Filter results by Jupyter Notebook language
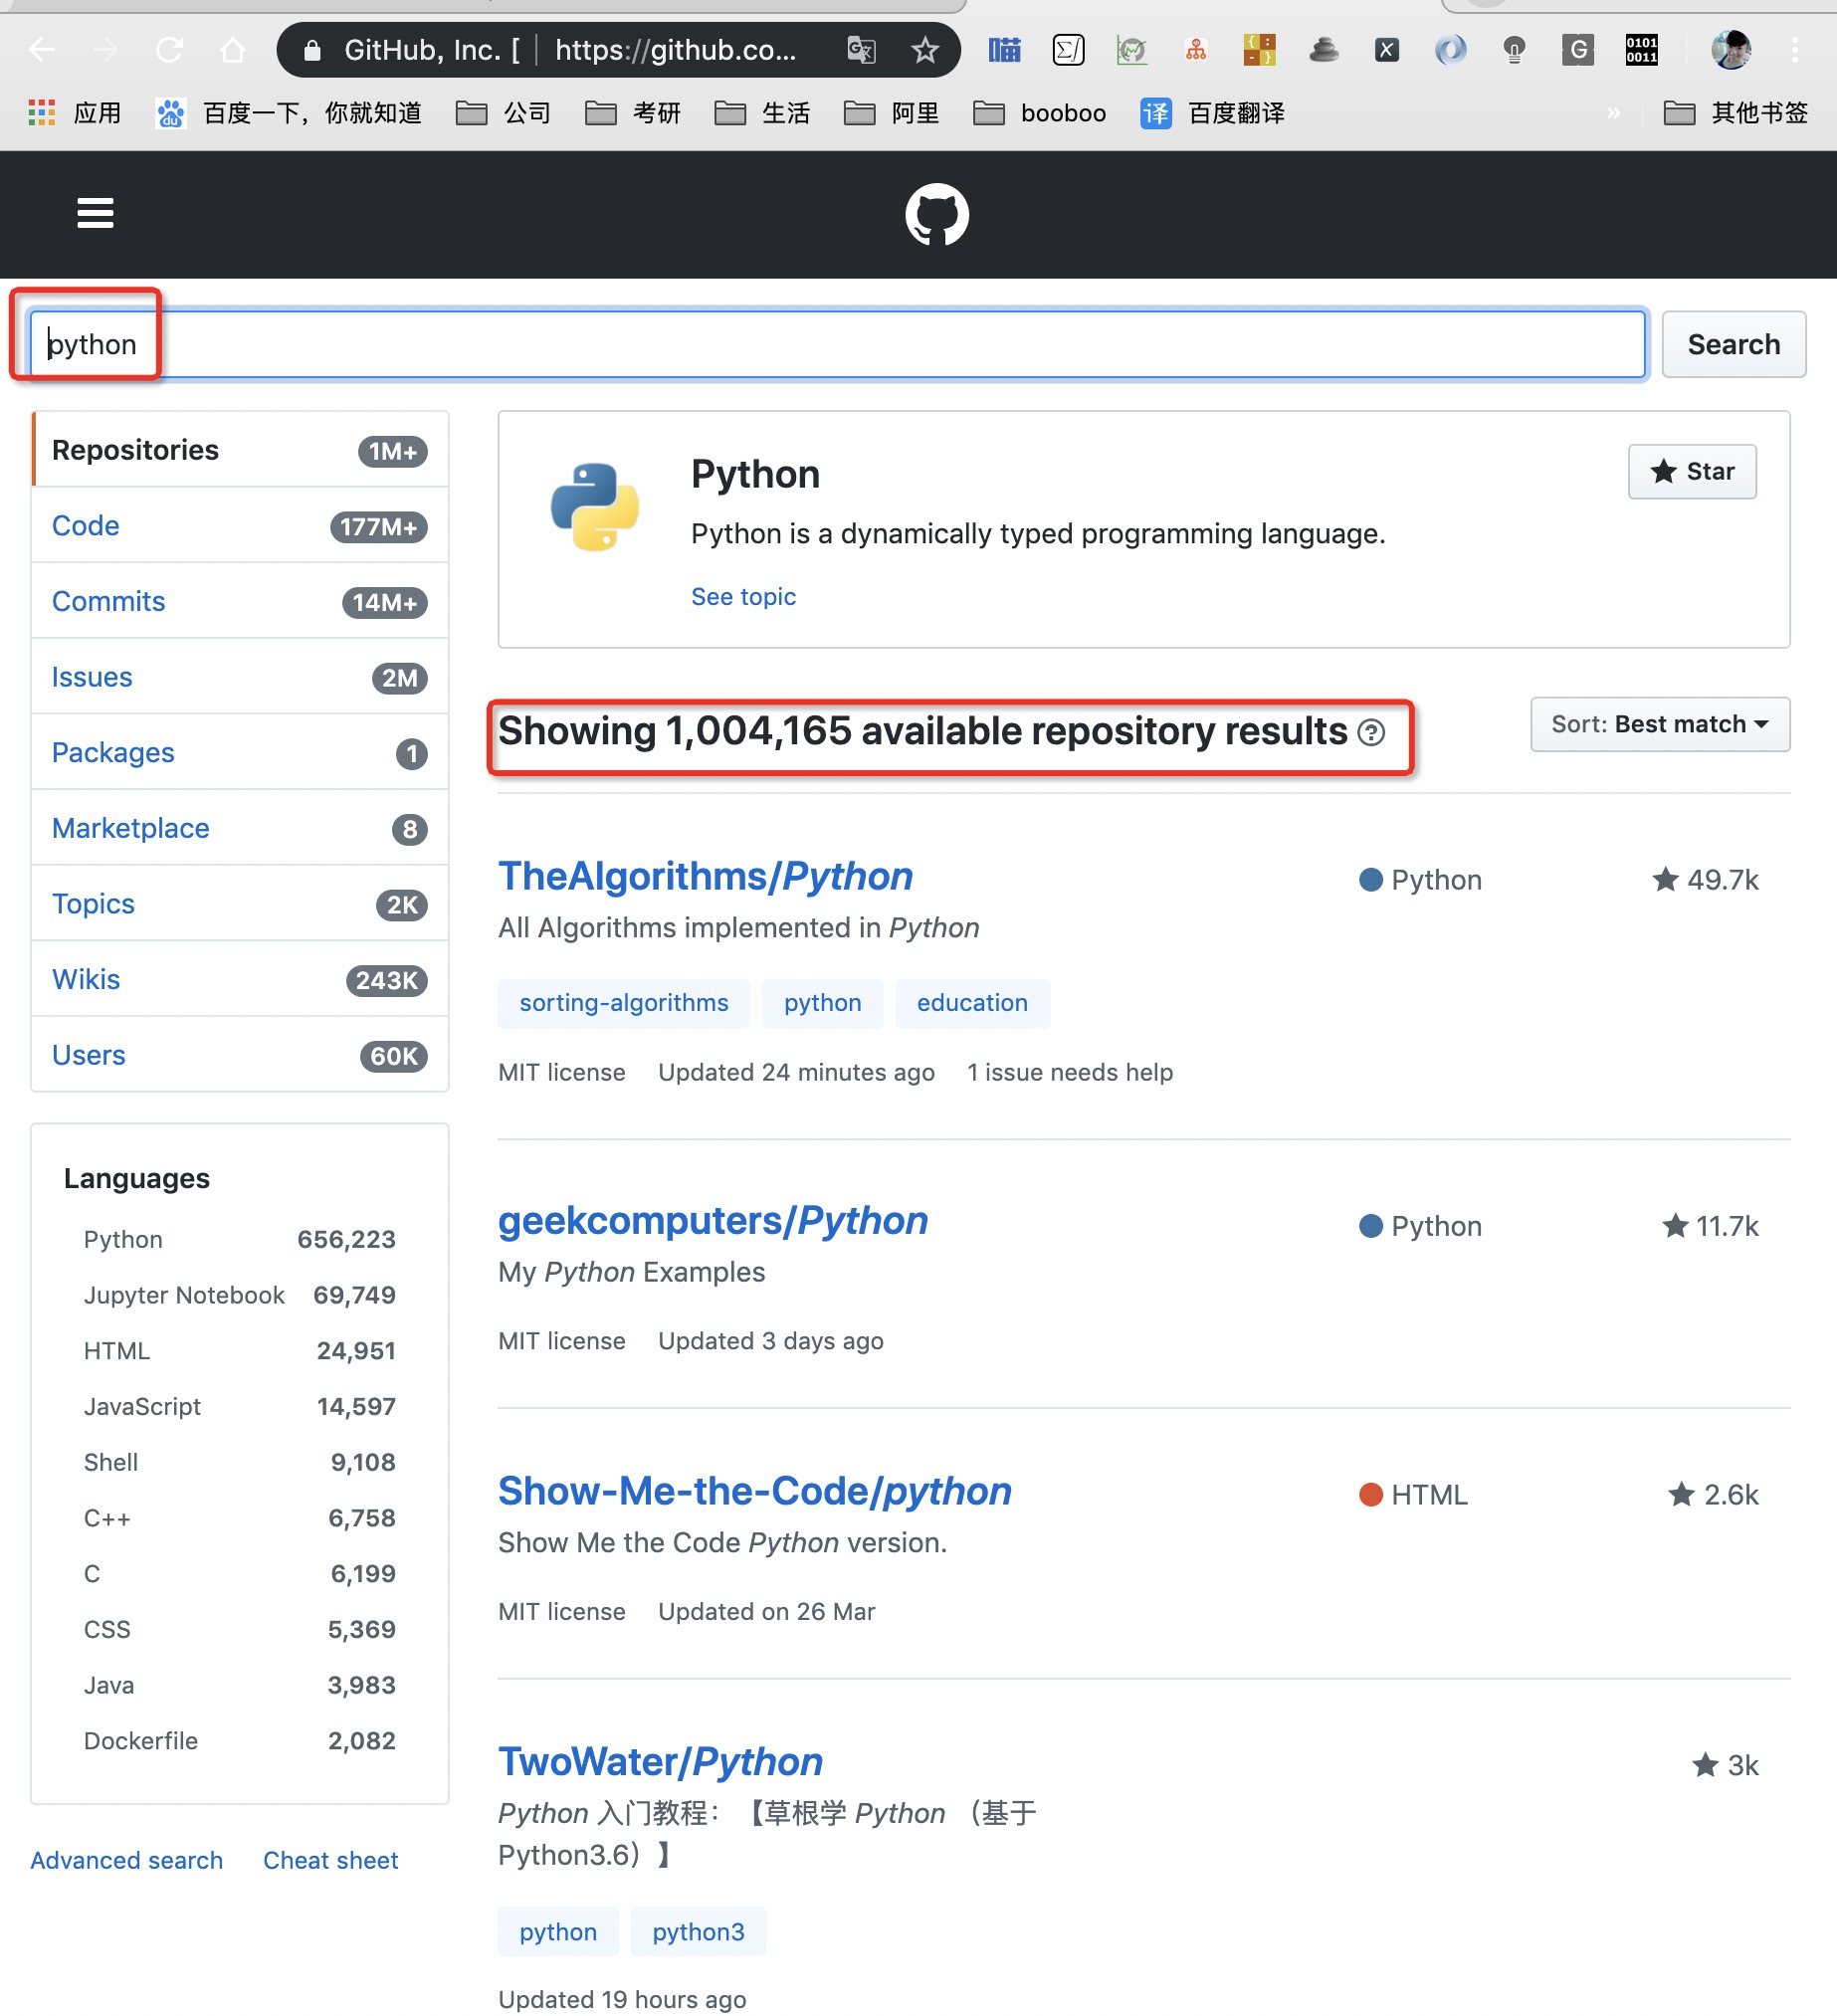The width and height of the screenshot is (1837, 2016). 184,1295
